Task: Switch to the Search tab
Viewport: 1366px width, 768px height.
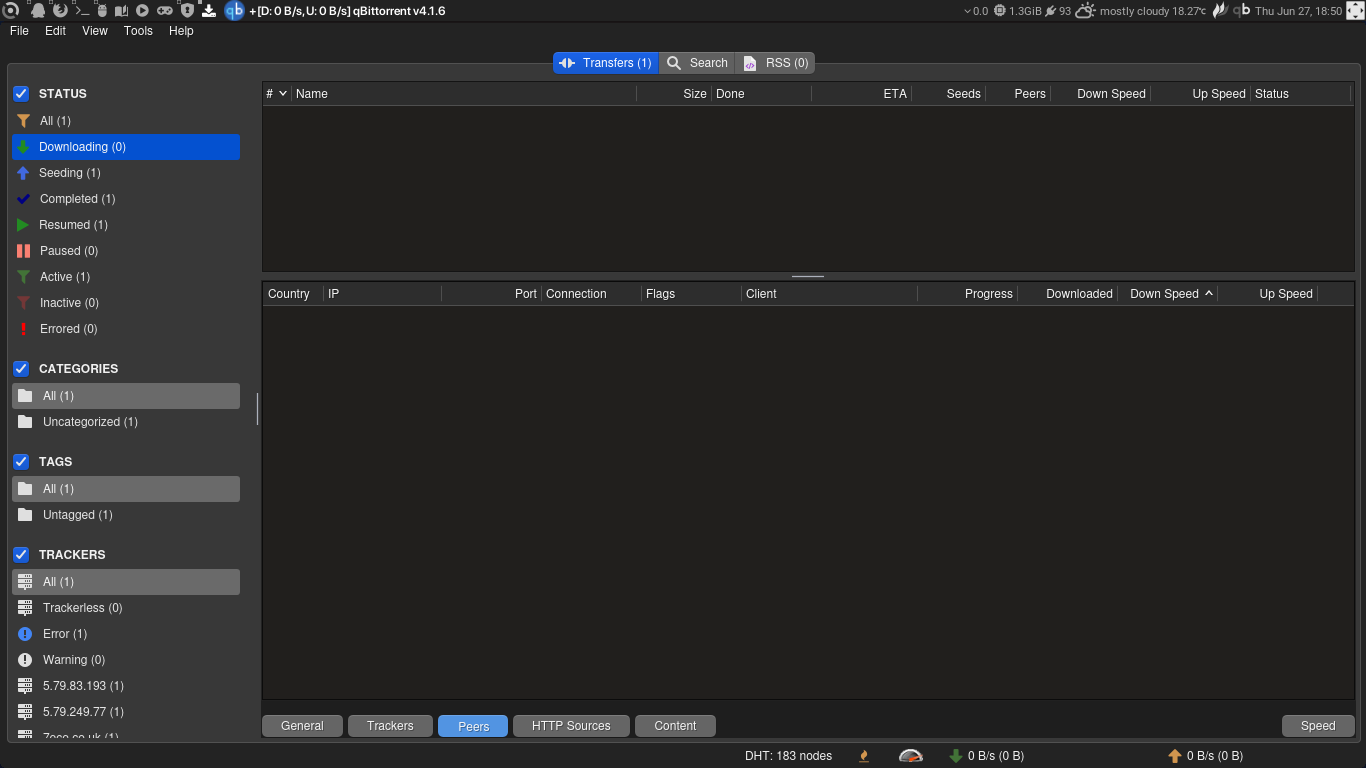Action: pyautogui.click(x=697, y=63)
